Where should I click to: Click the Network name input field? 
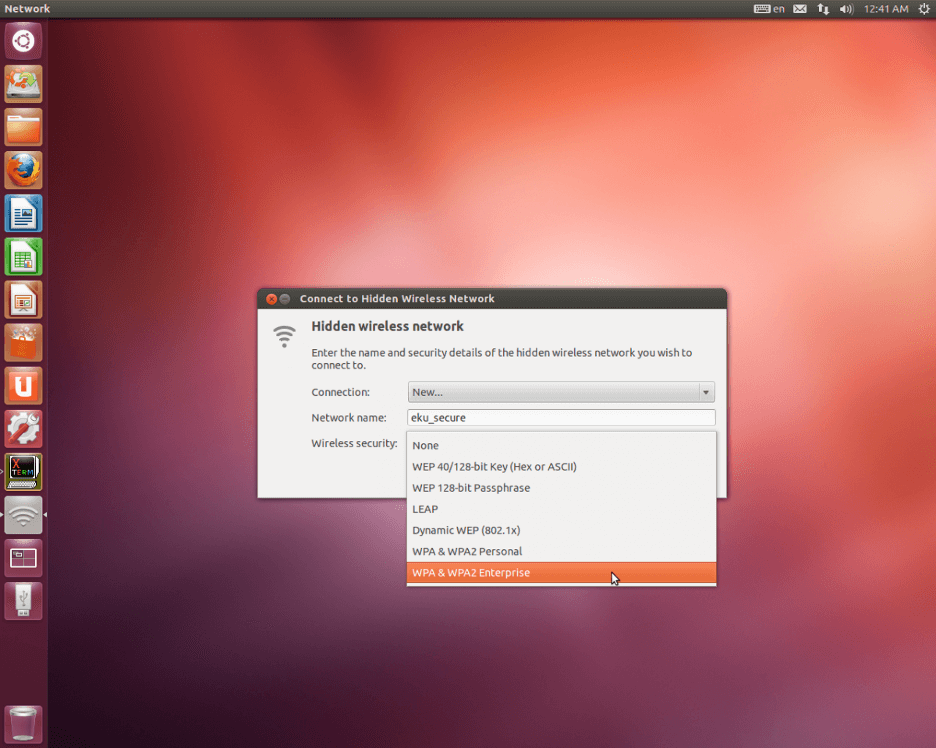click(561, 418)
